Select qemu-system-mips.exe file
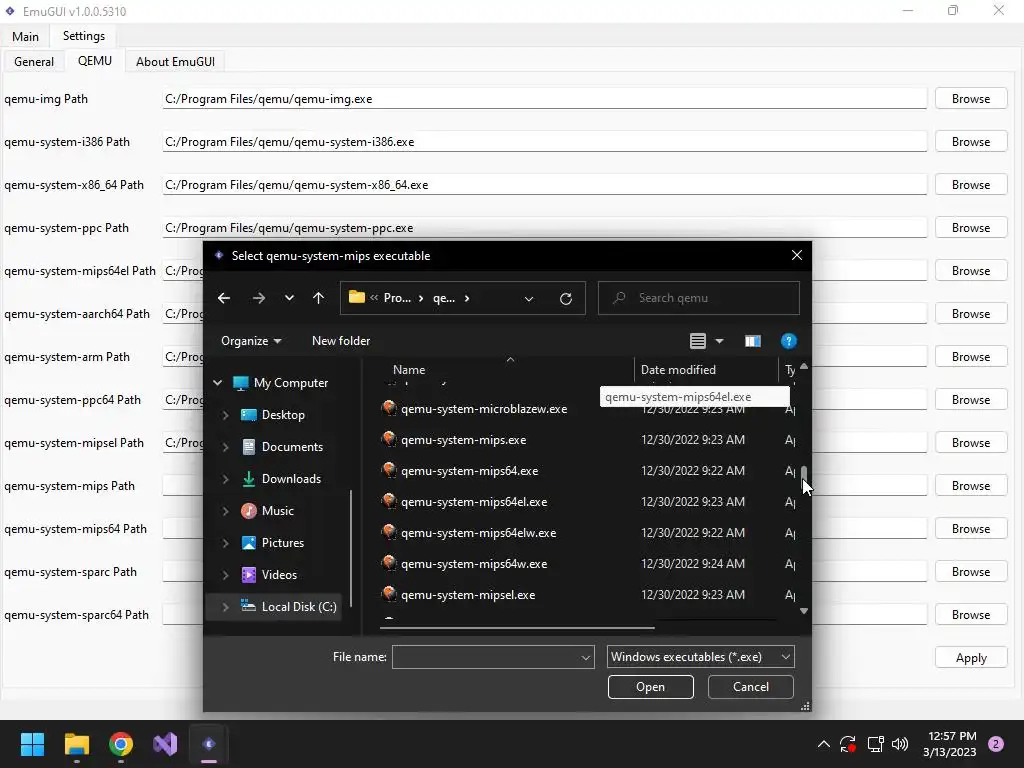 point(463,440)
